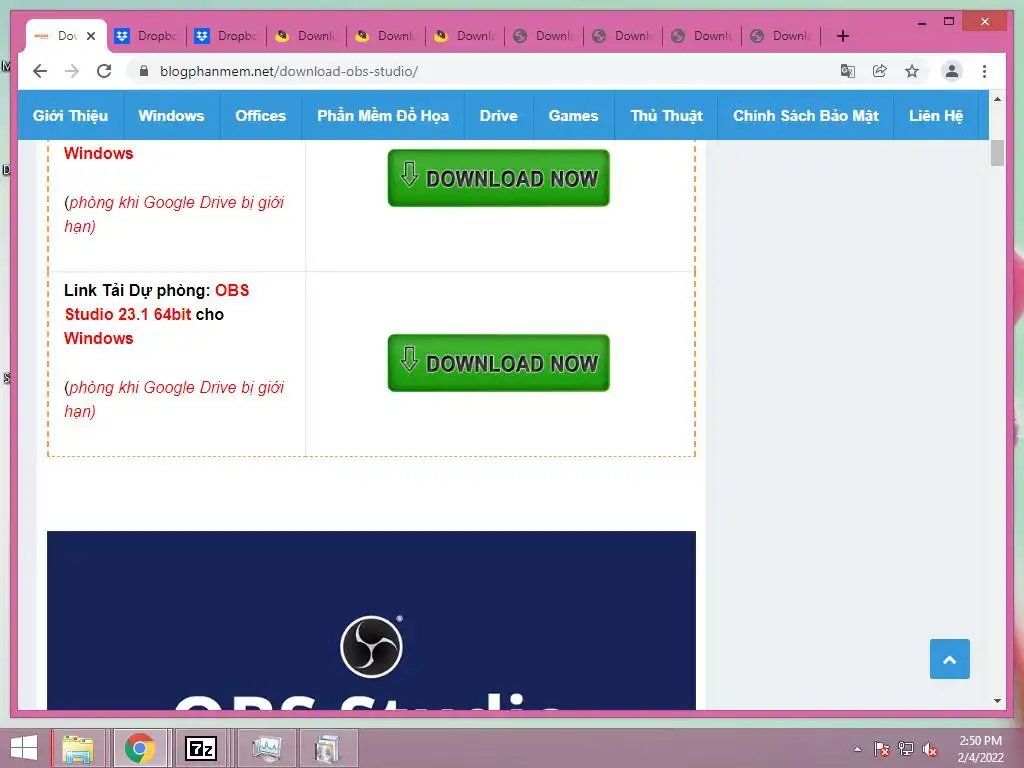Open the Drive menu item
Image resolution: width=1024 pixels, height=768 pixels.
pyautogui.click(x=498, y=116)
